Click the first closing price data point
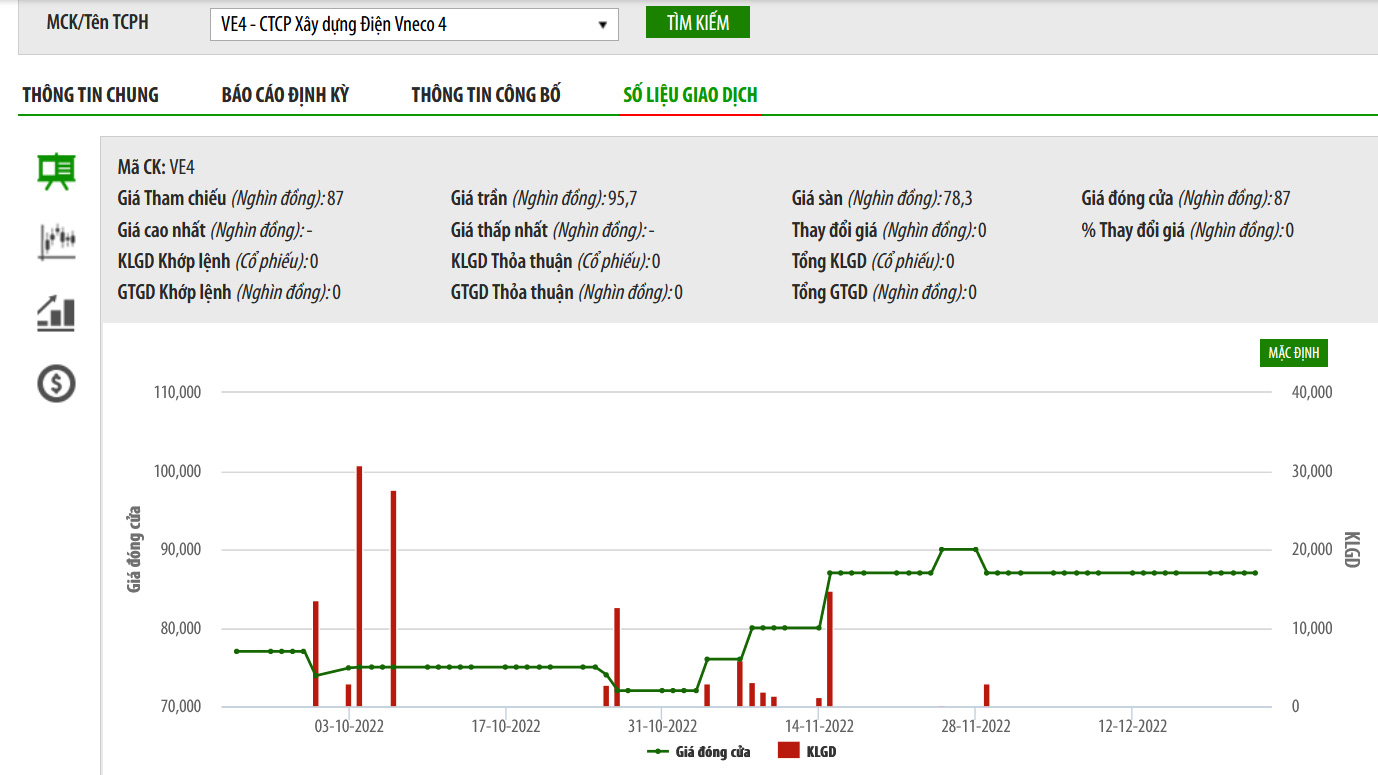Viewport: 1378px width, 775px height. [x=237, y=651]
